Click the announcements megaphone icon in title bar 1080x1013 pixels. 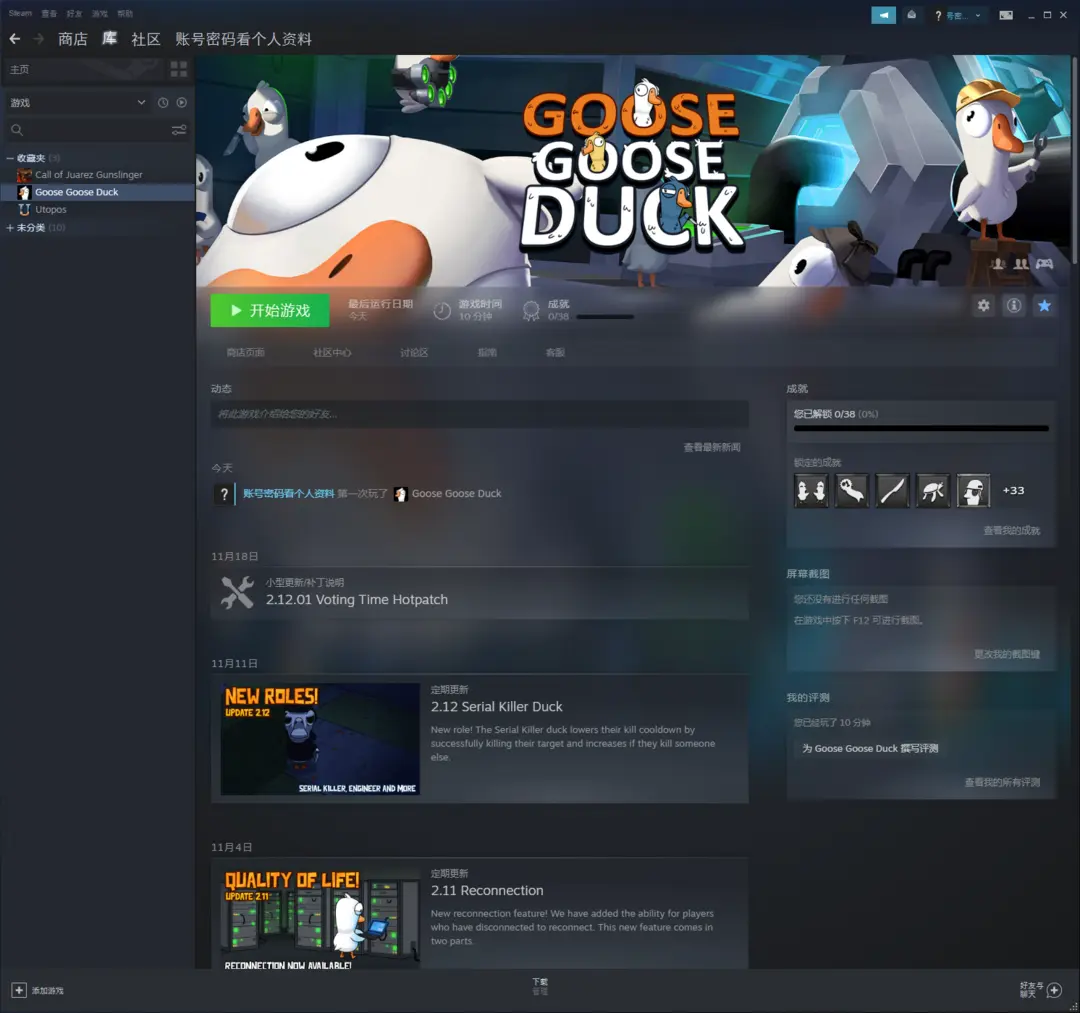click(x=884, y=14)
